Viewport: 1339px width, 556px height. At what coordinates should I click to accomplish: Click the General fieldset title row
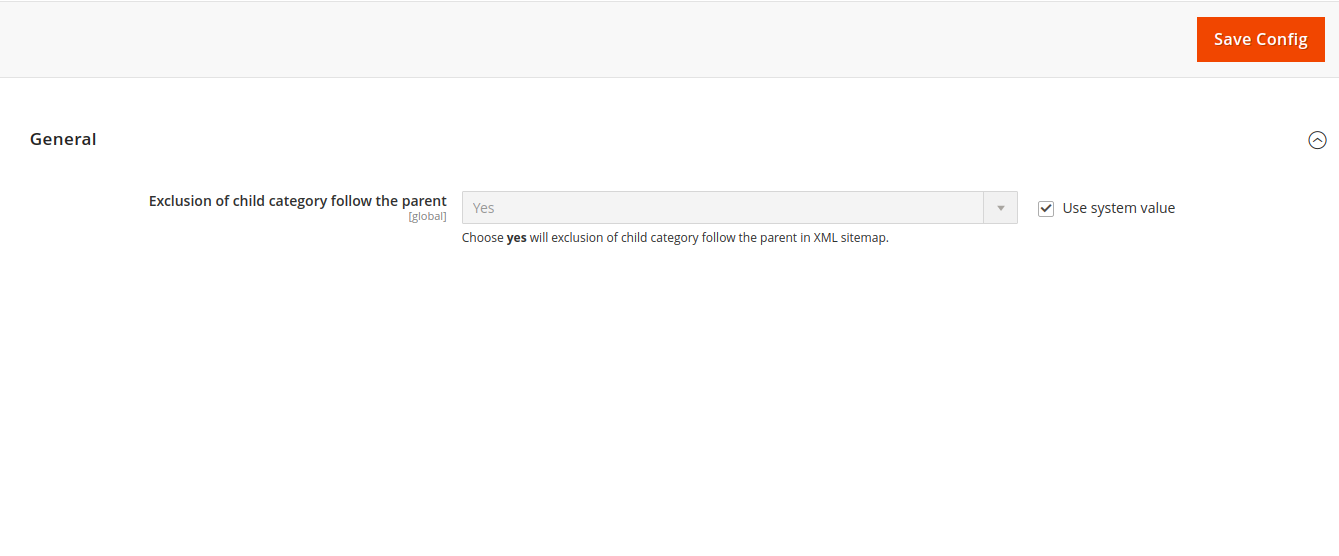[660, 140]
